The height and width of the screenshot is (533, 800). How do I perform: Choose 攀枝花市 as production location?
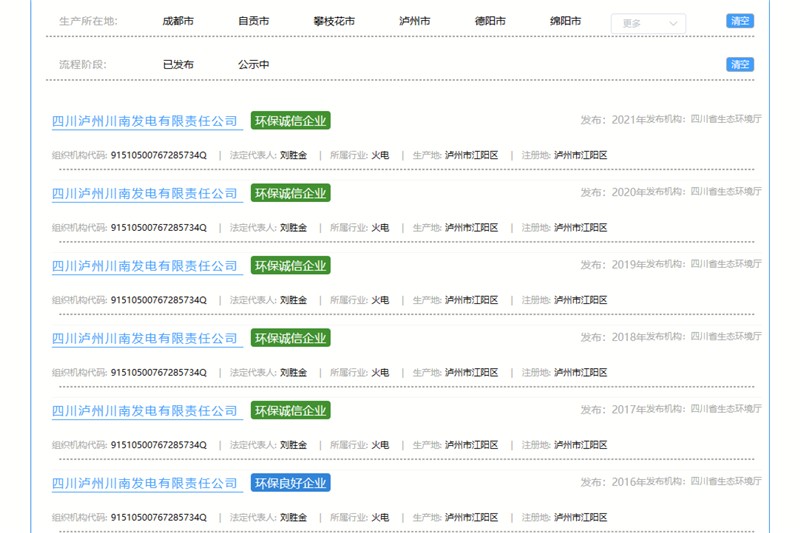(333, 21)
